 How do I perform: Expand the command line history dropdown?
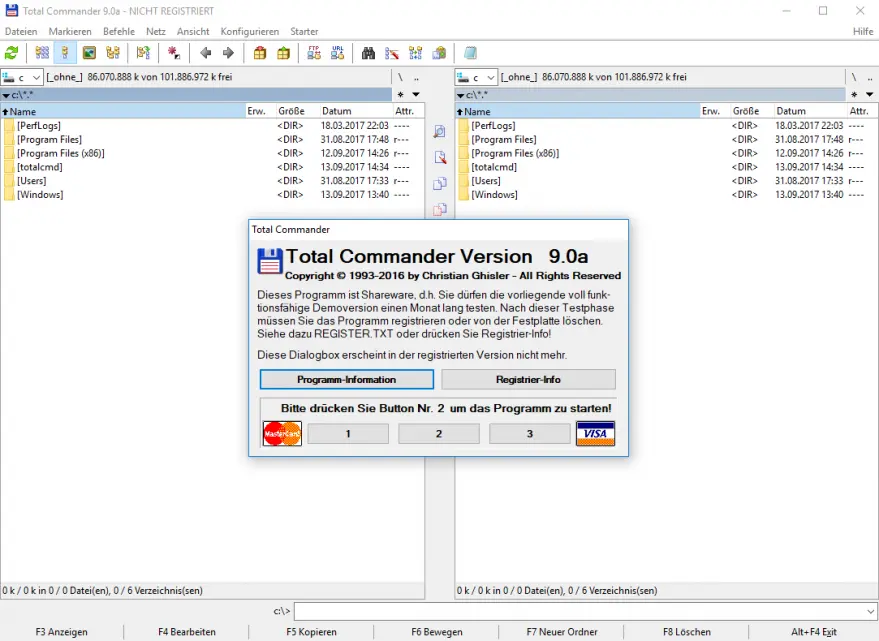pos(870,611)
